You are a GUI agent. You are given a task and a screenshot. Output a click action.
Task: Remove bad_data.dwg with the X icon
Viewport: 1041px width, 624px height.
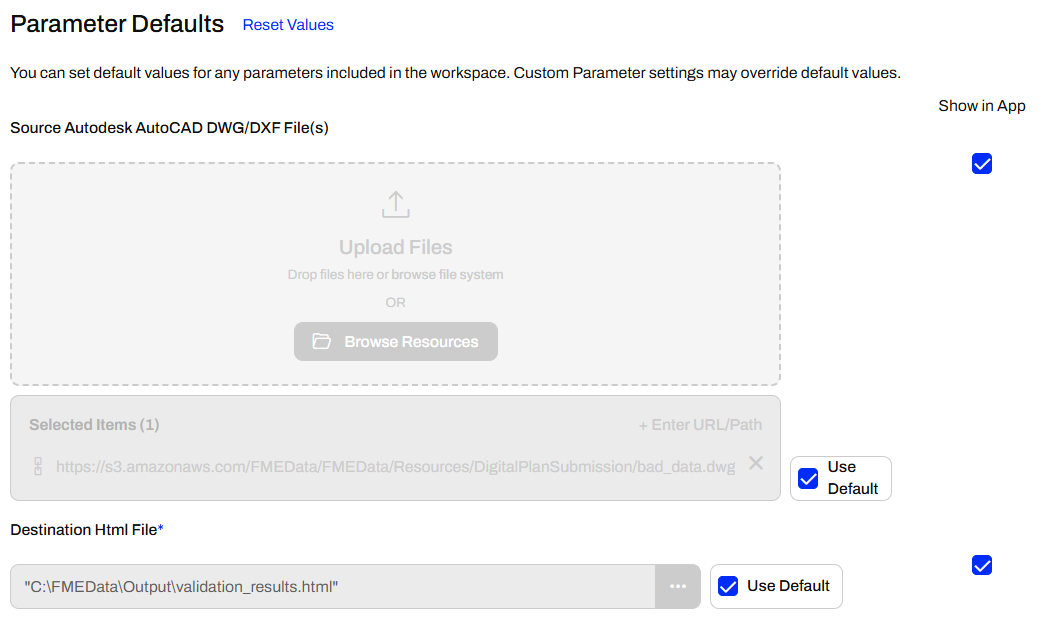[756, 463]
